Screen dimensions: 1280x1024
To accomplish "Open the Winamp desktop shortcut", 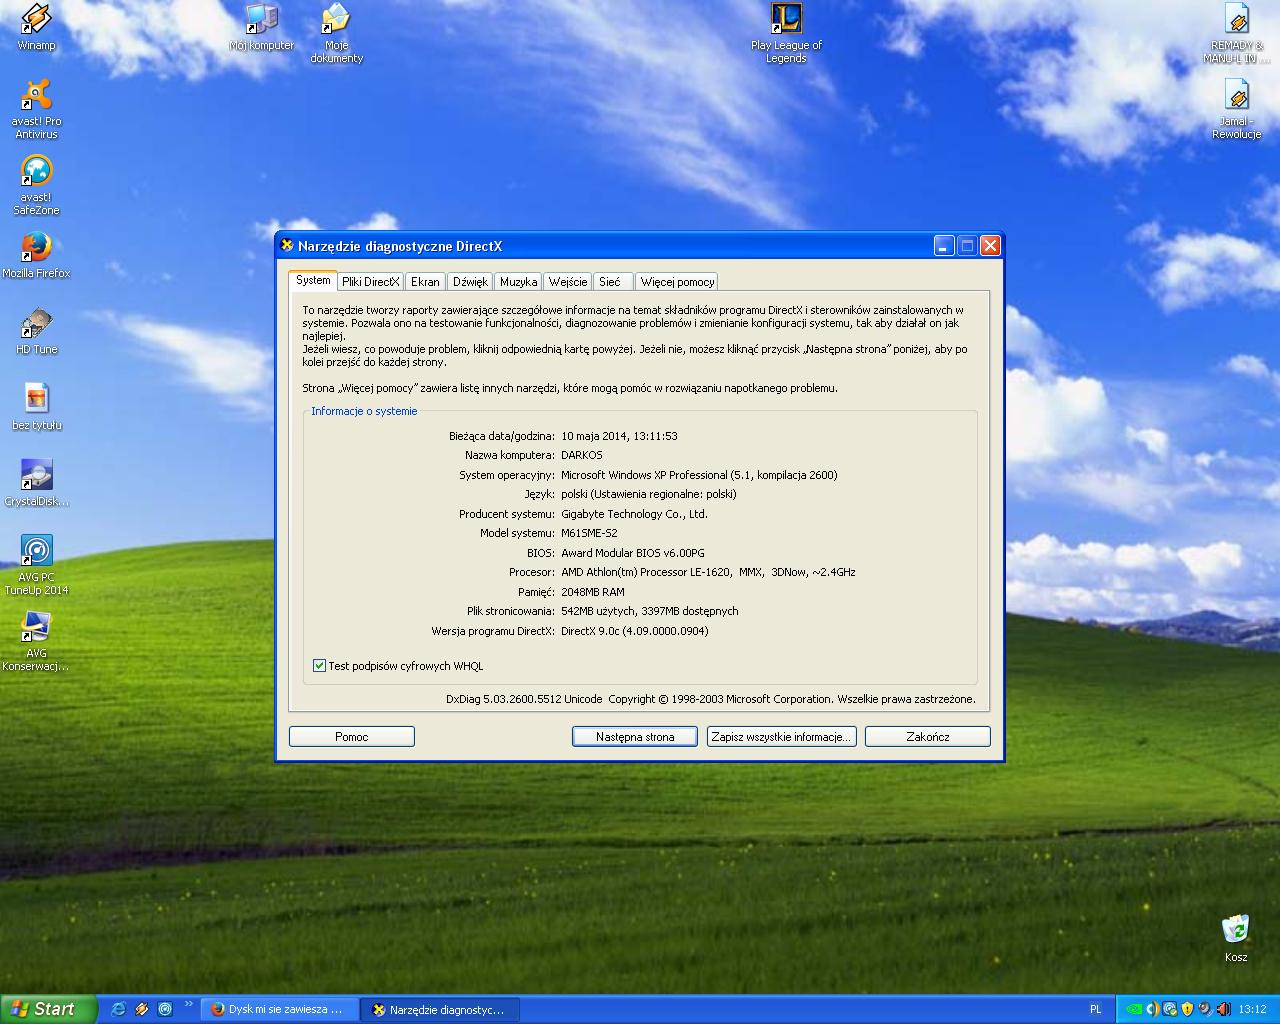I will click(36, 27).
